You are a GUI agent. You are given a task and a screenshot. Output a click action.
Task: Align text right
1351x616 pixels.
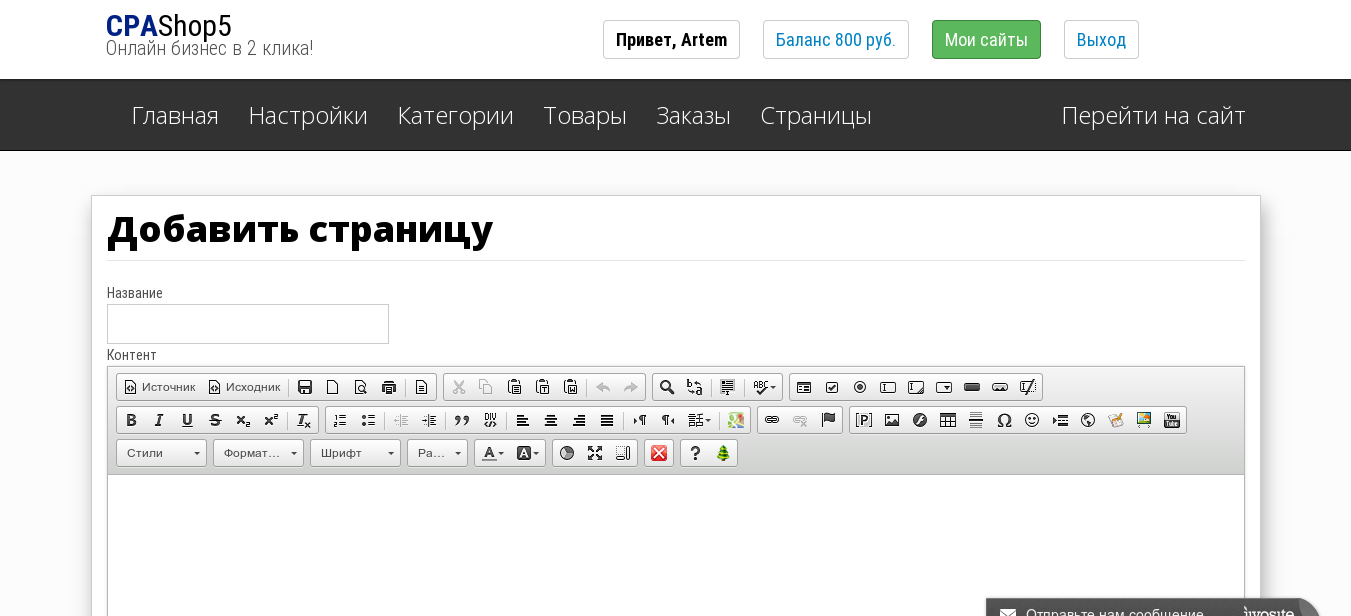(x=579, y=420)
